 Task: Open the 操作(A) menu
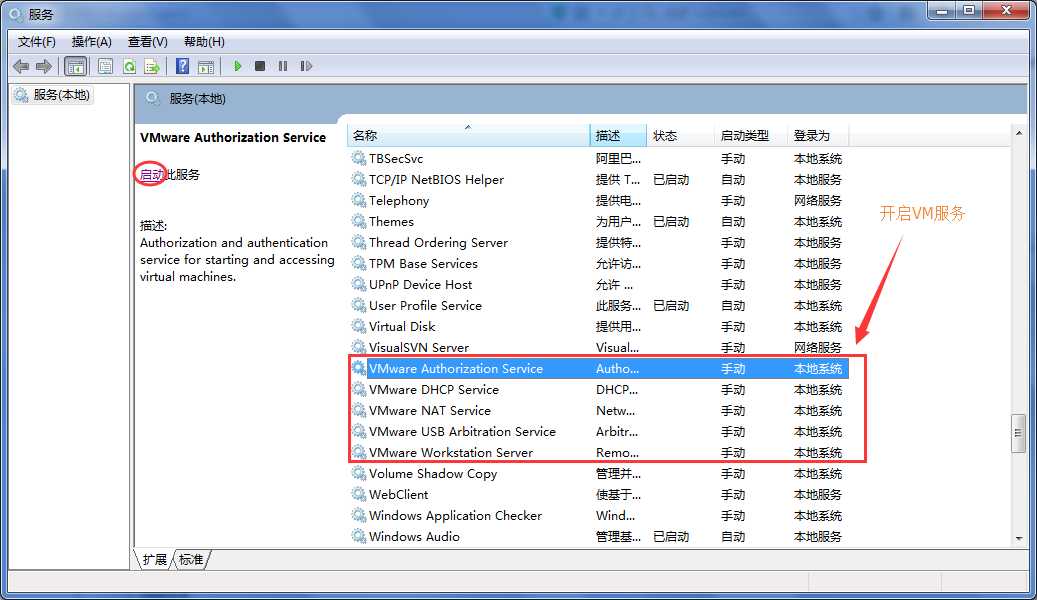91,42
